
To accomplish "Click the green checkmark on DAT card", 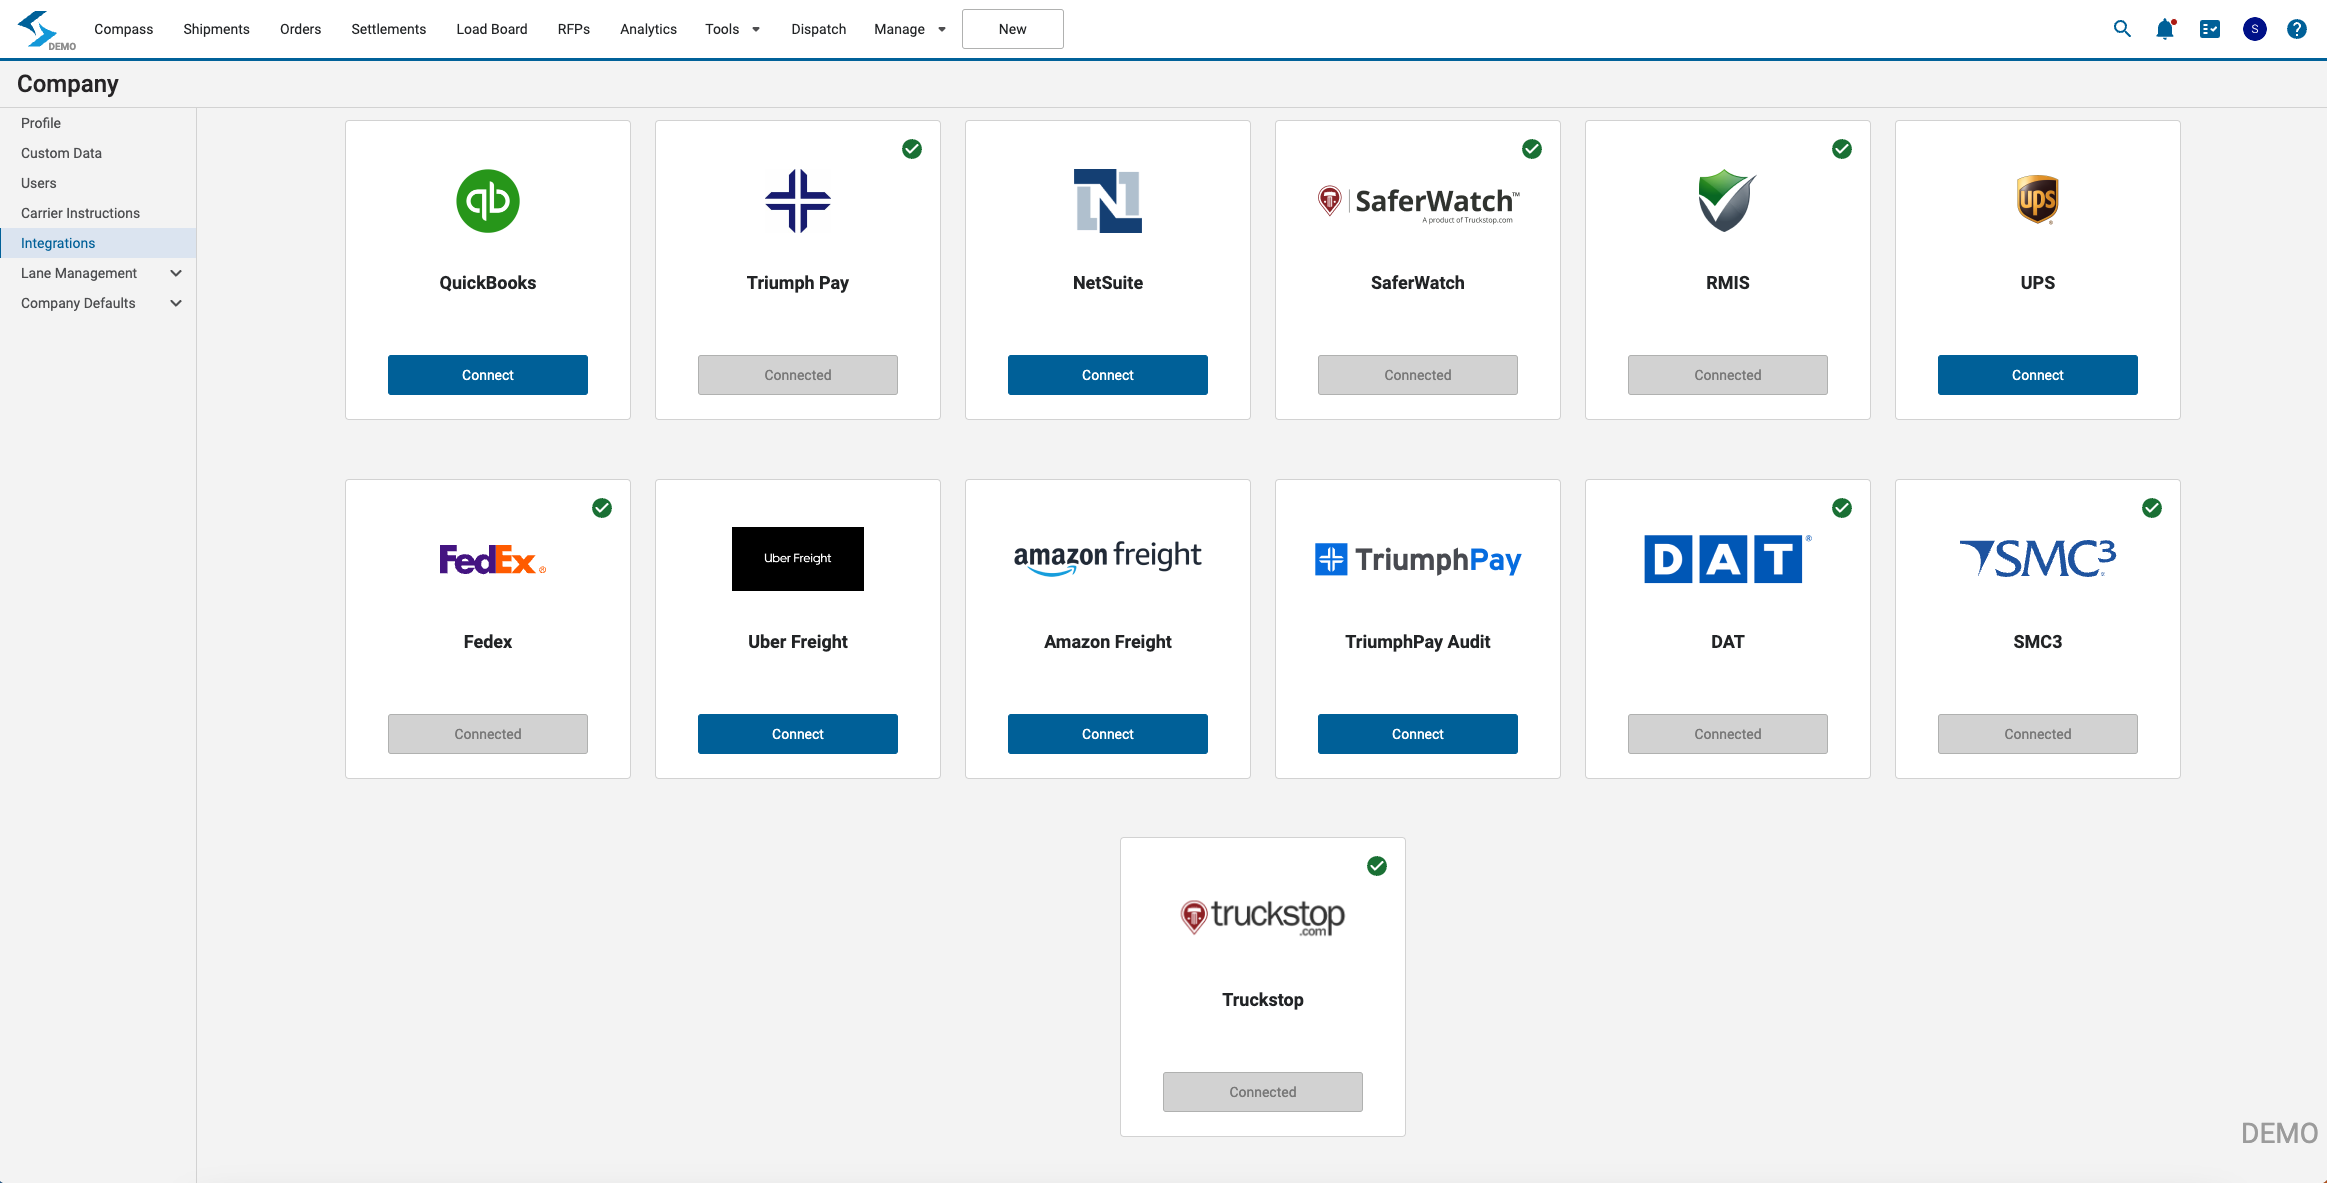I will tap(1843, 508).
